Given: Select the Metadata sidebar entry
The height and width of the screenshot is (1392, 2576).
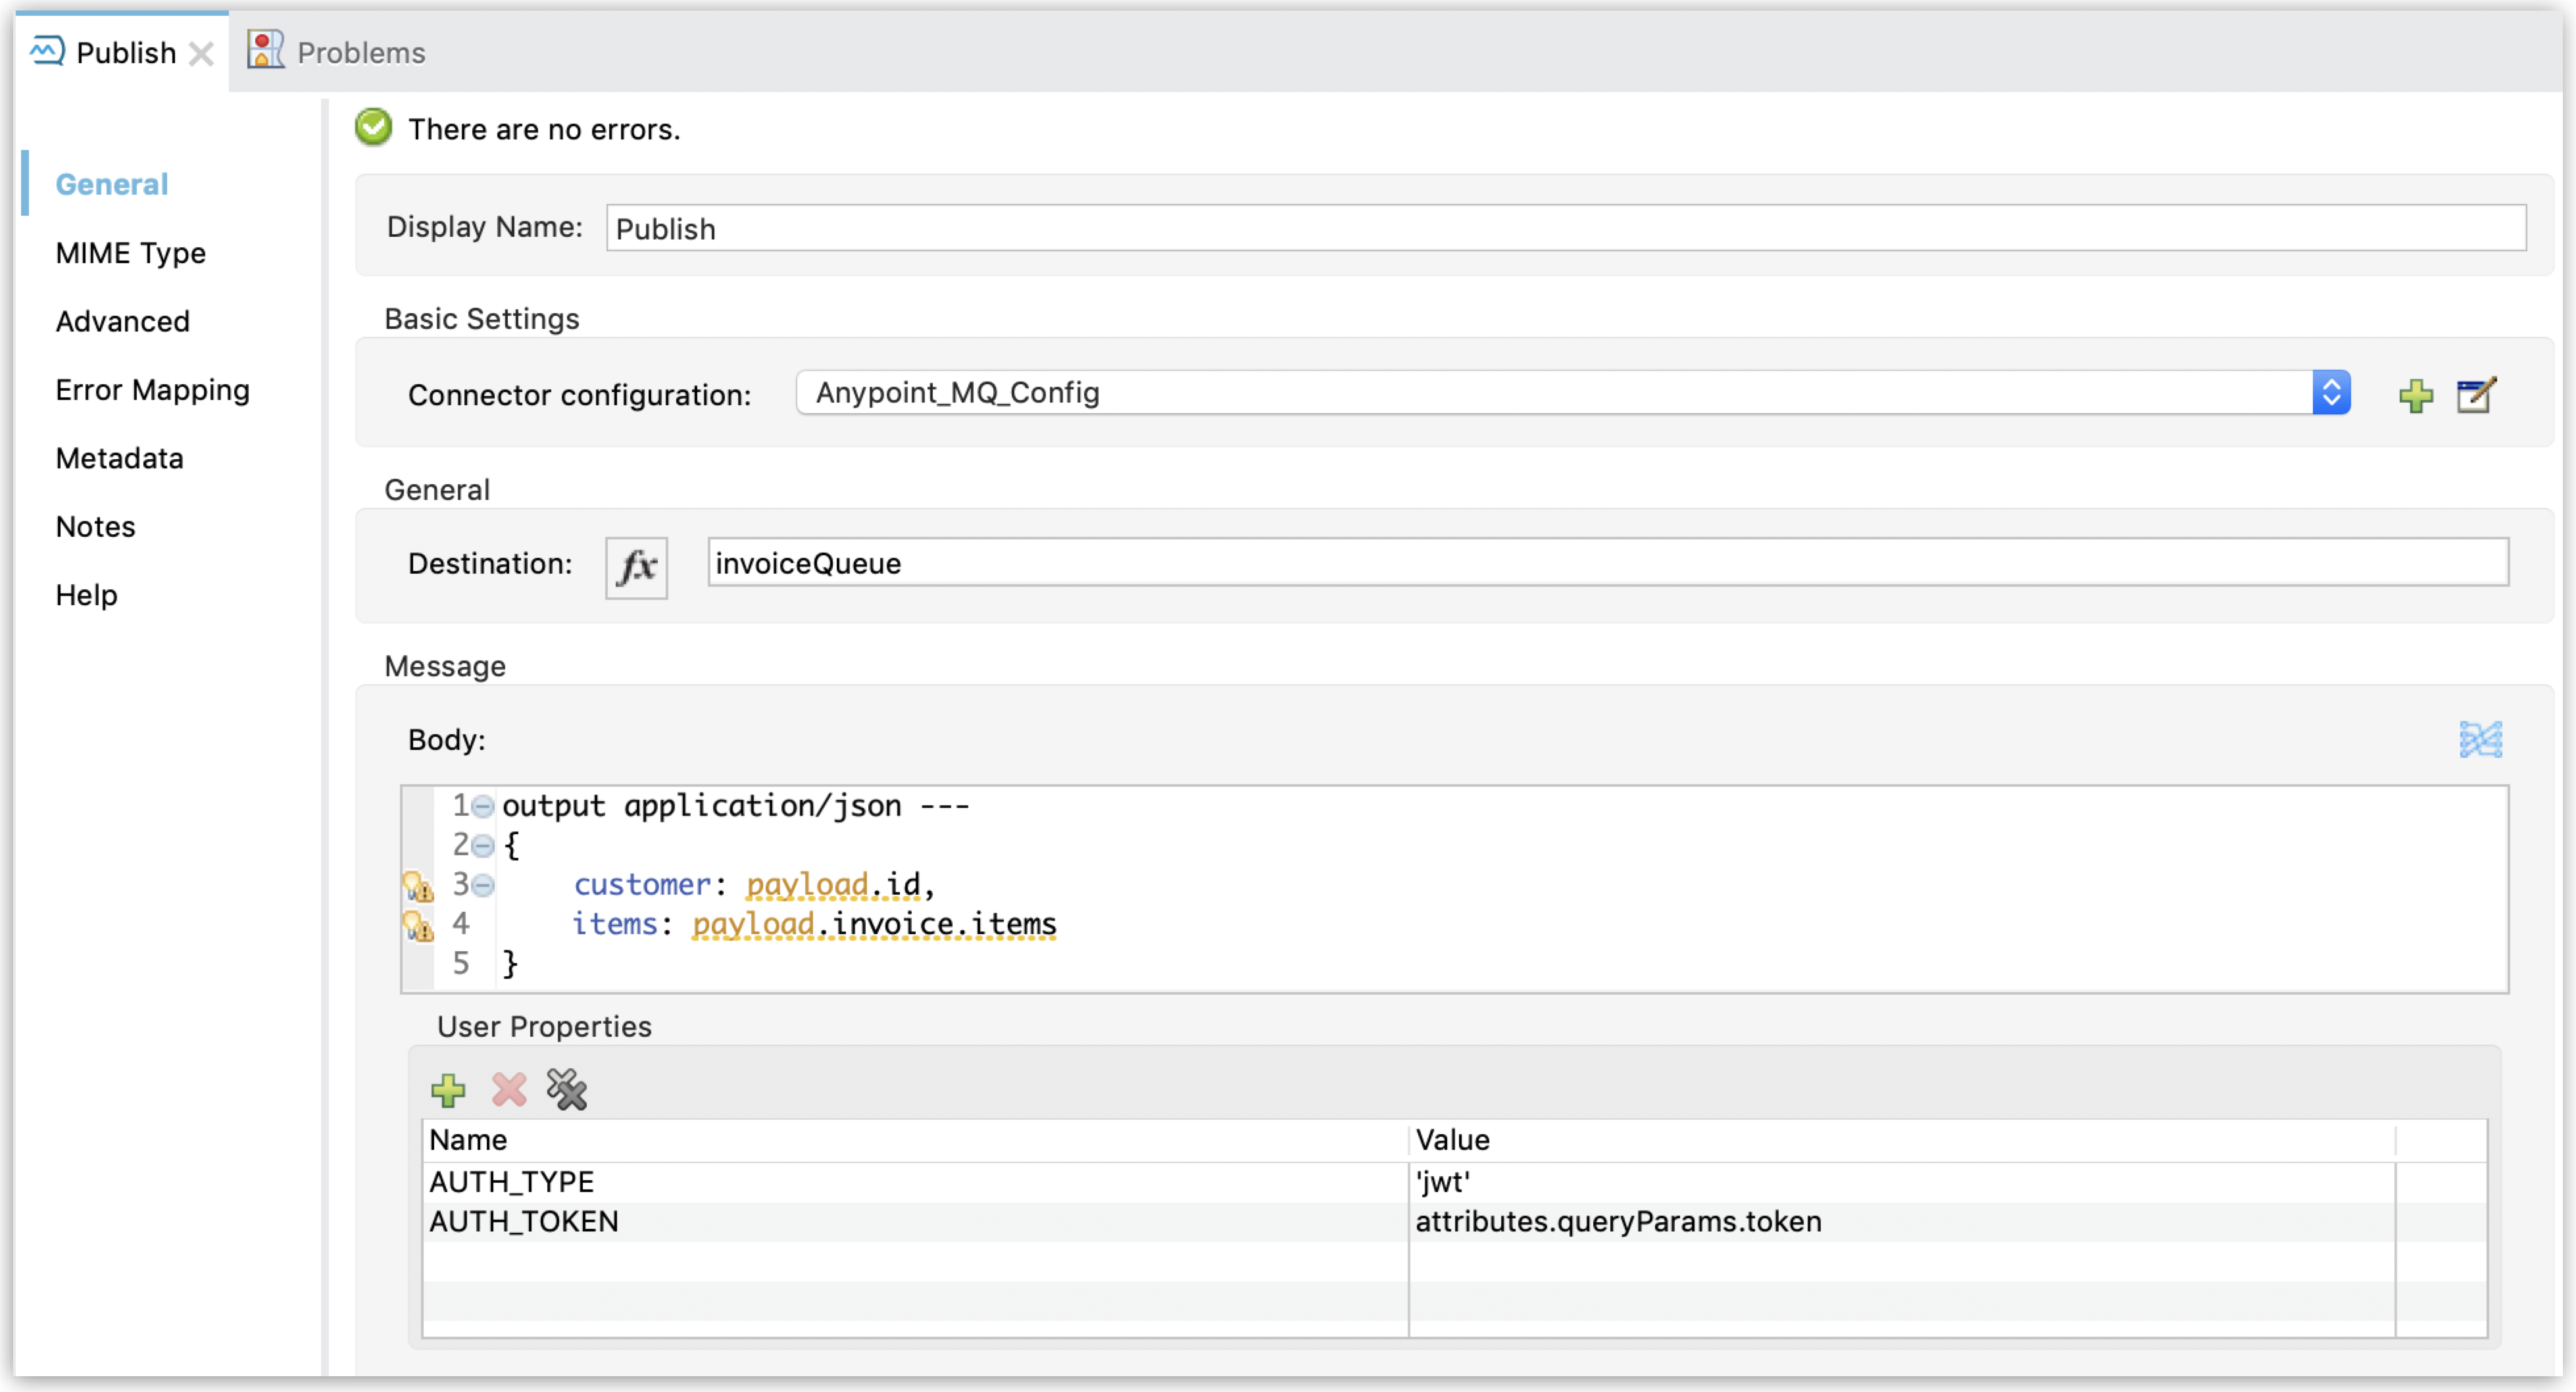Looking at the screenshot, I should pos(119,458).
